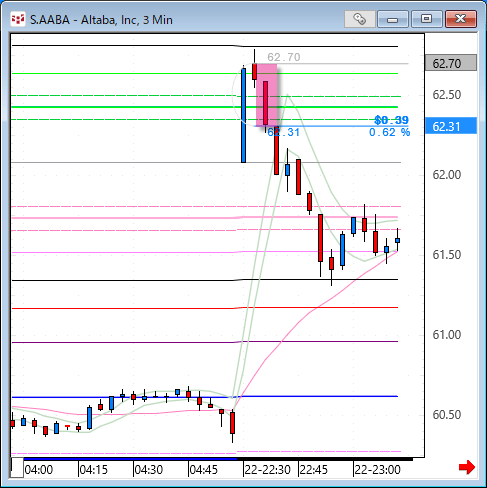Click the 22:45 time axis label
This screenshot has height=488, width=487.
[314, 470]
